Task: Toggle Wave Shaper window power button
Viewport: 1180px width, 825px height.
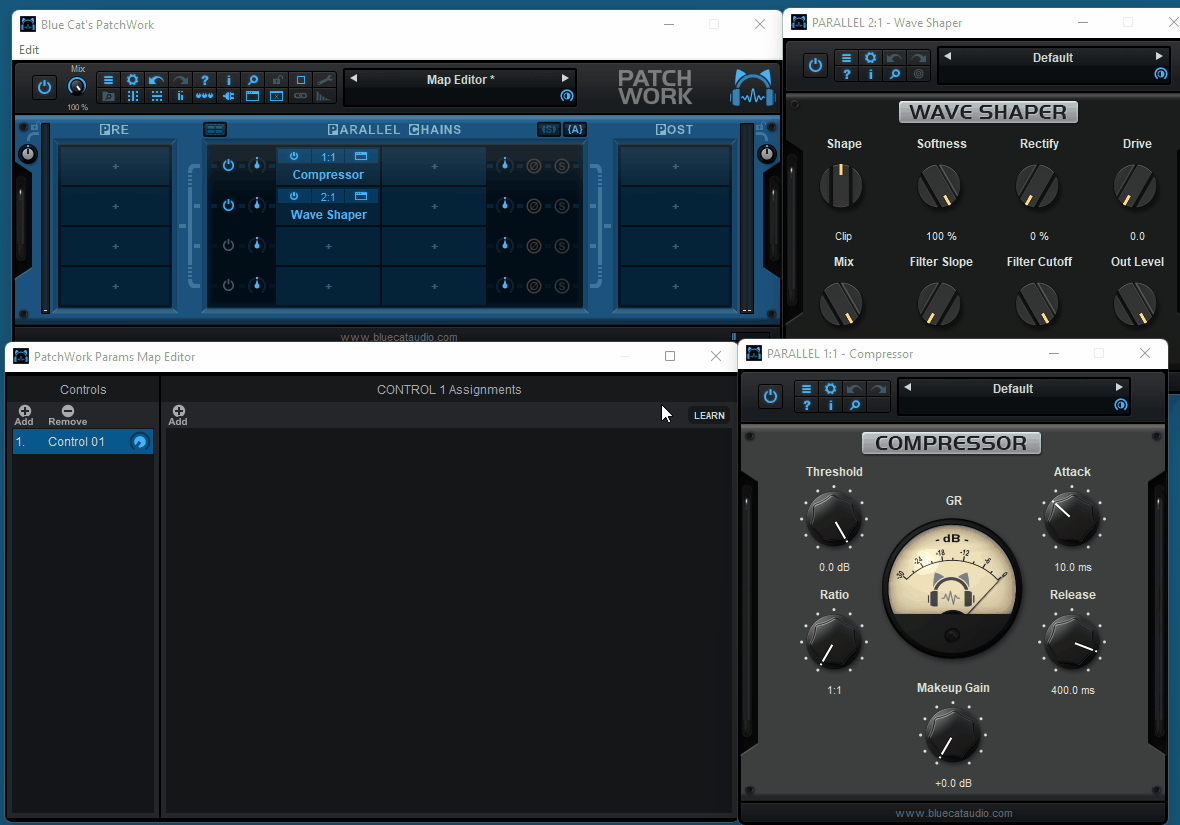Action: coord(815,65)
